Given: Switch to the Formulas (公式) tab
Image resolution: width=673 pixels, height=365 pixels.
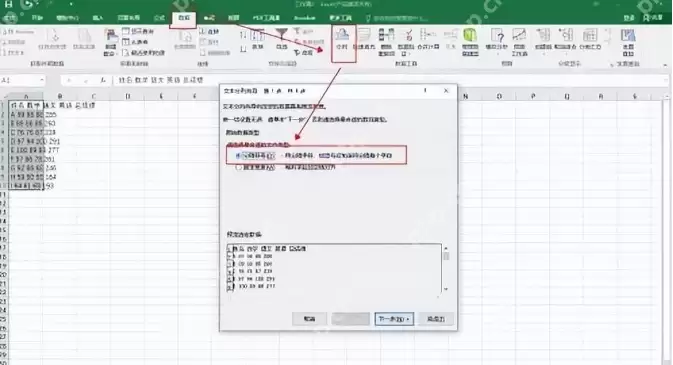Looking at the screenshot, I should (x=159, y=18).
